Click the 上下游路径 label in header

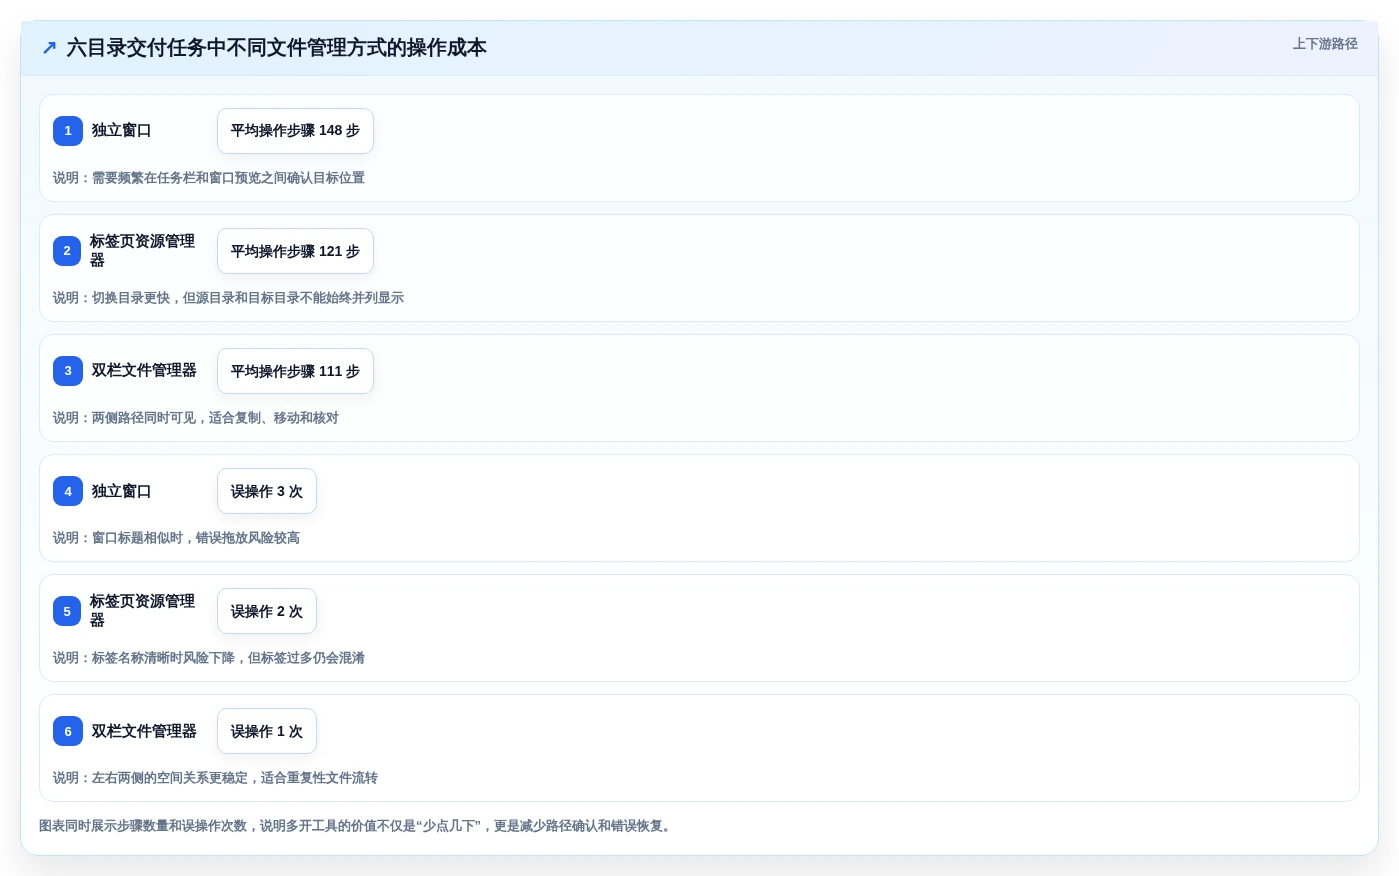click(1325, 44)
